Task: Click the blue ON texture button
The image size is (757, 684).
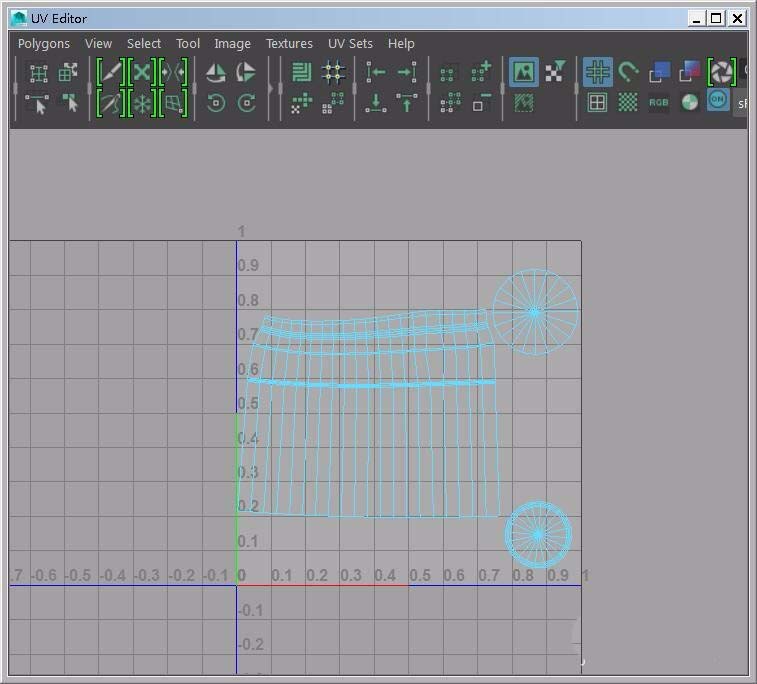Action: point(718,101)
